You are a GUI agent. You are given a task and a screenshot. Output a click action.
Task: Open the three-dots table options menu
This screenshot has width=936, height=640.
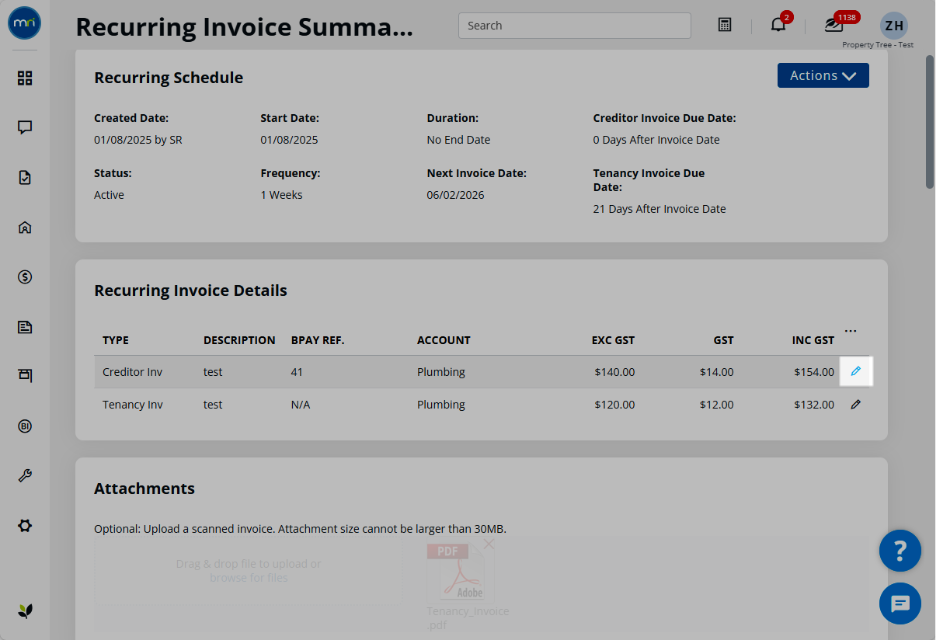851,331
